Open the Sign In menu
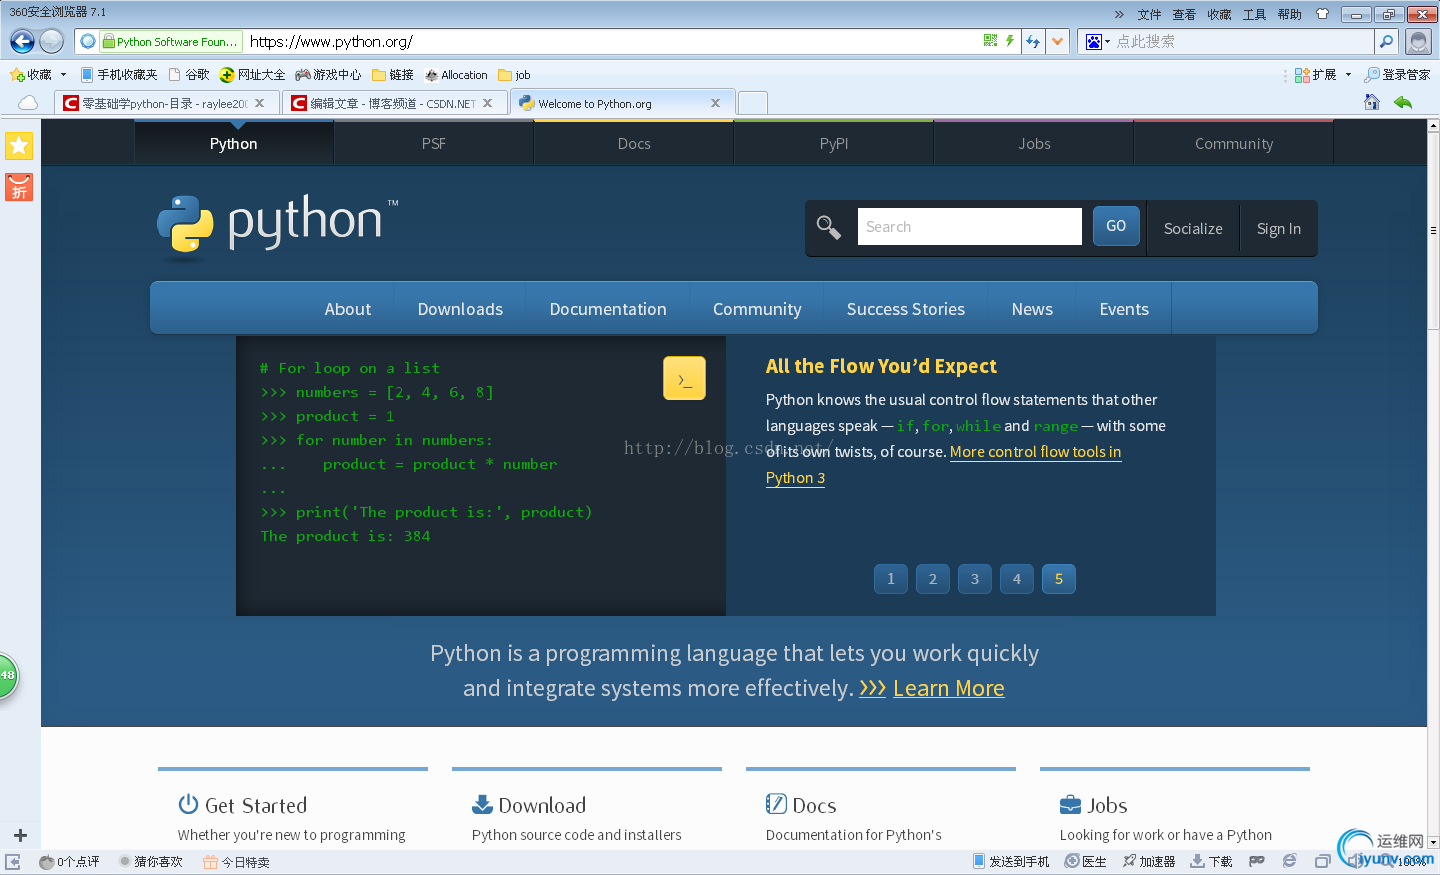The width and height of the screenshot is (1440, 875). click(x=1279, y=229)
